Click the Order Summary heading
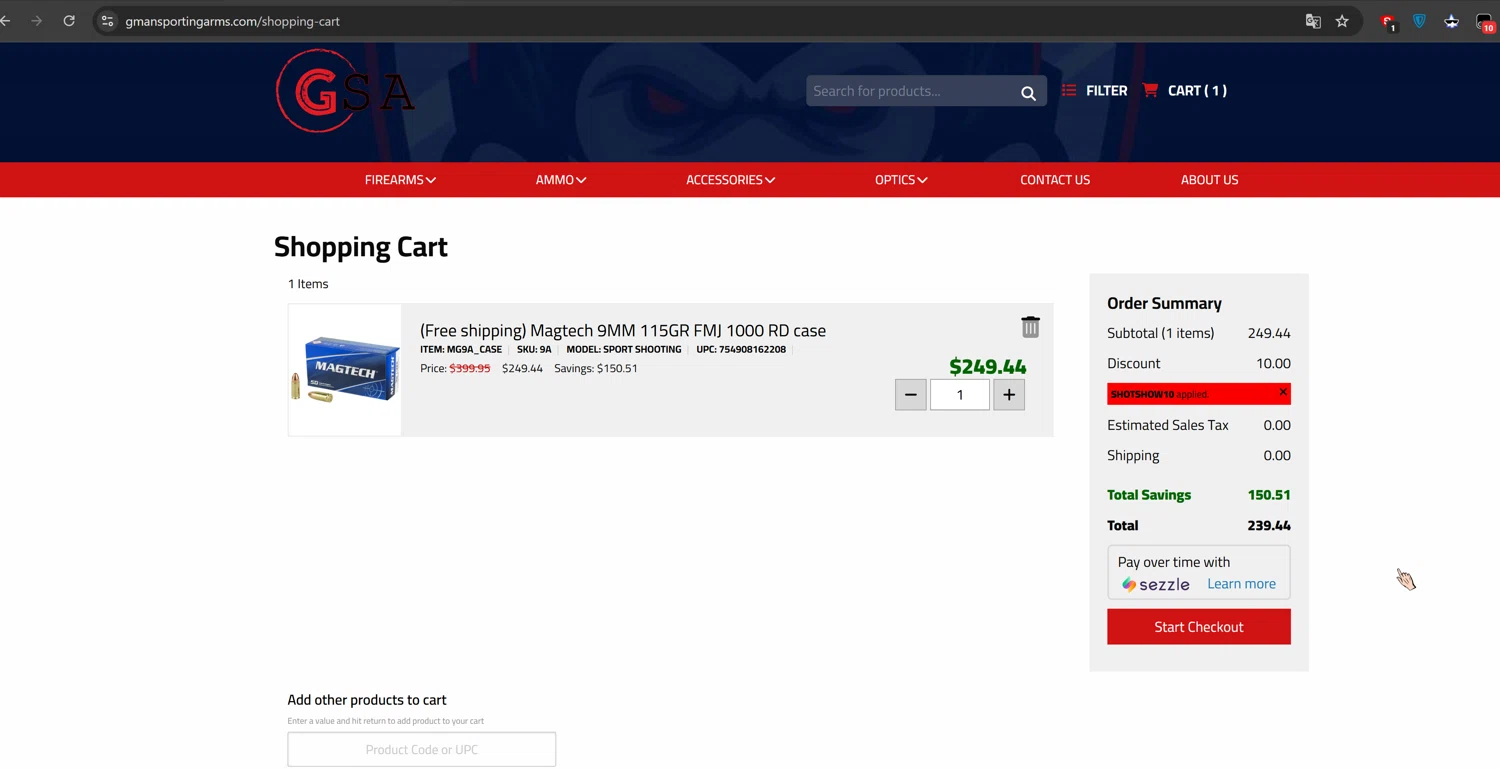The image size is (1500, 769). click(x=1164, y=303)
